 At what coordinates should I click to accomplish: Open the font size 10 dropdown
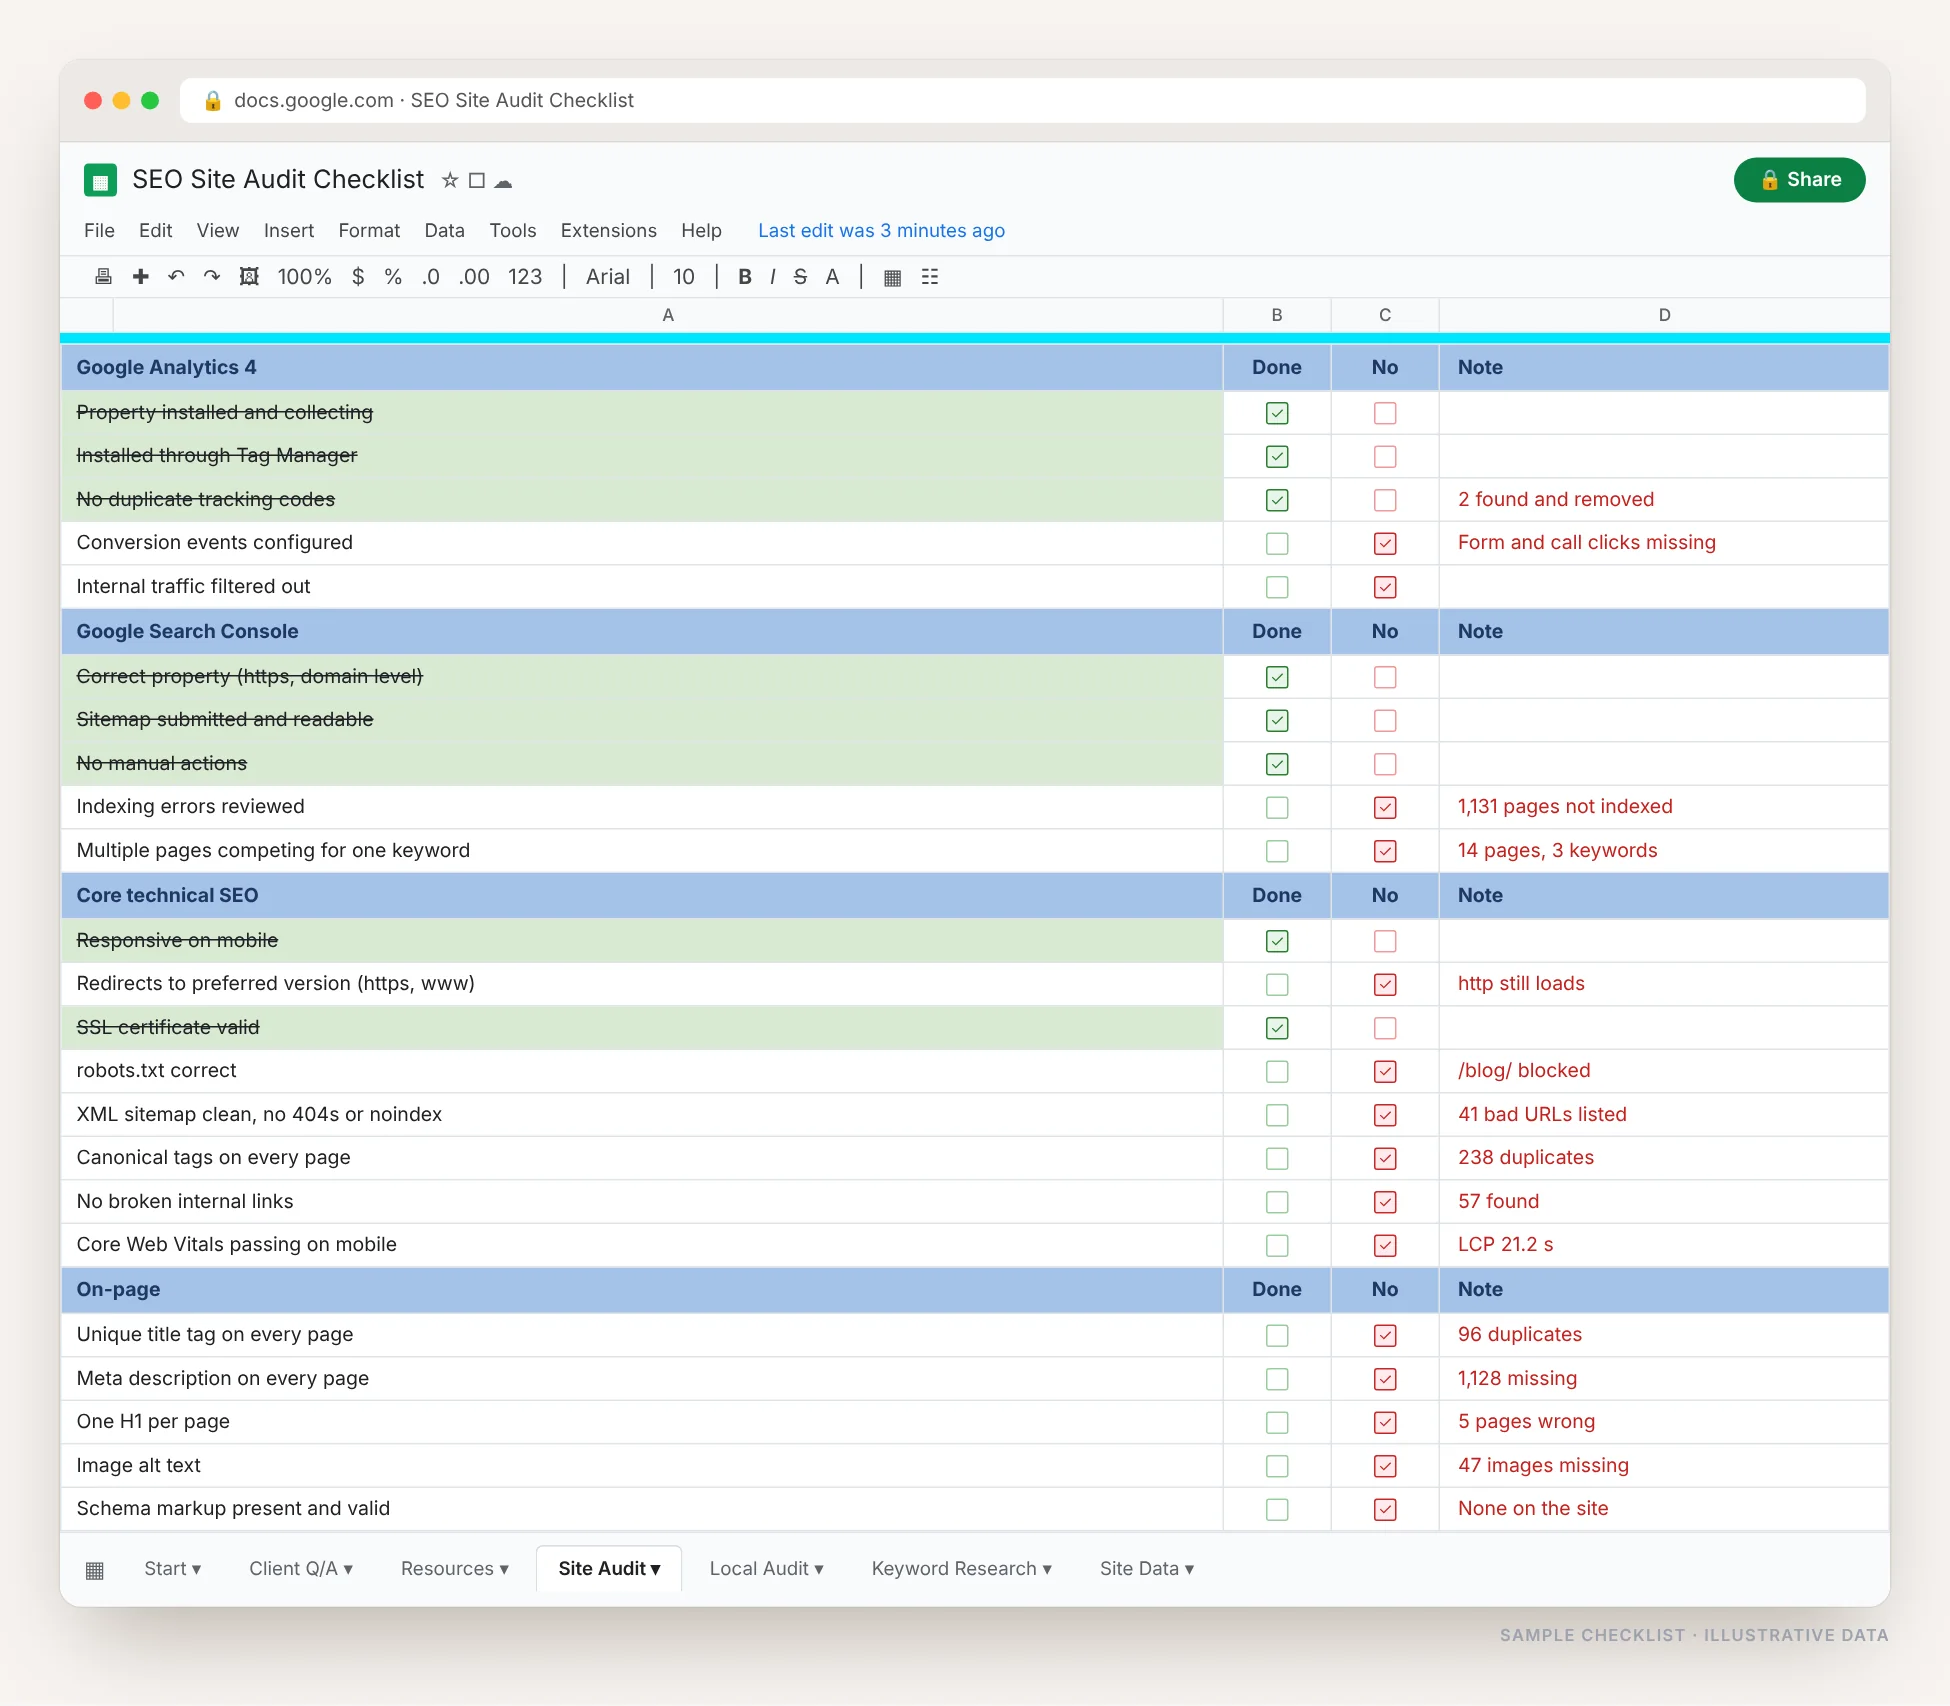point(684,277)
